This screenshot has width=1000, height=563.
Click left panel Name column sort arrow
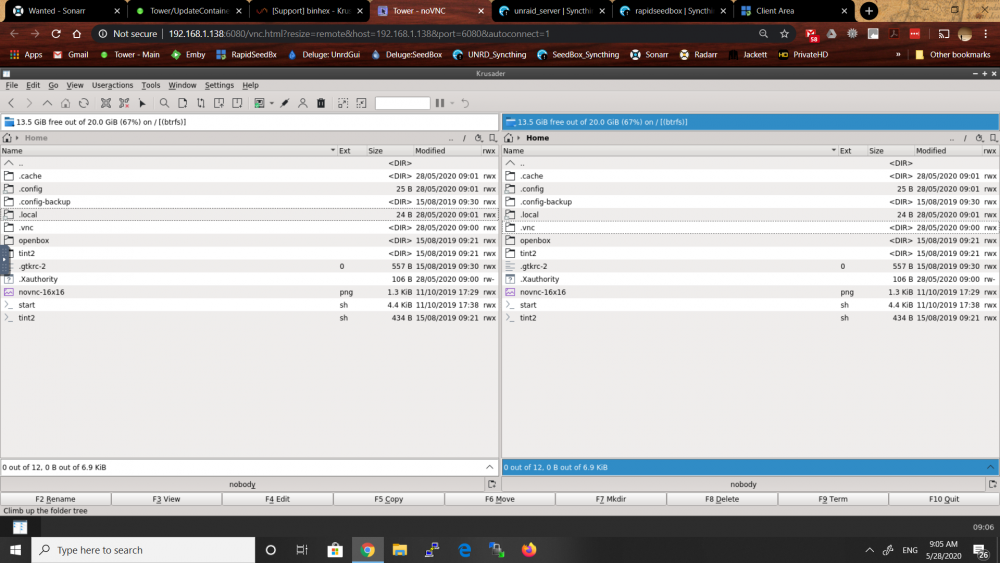pyautogui.click(x=333, y=150)
